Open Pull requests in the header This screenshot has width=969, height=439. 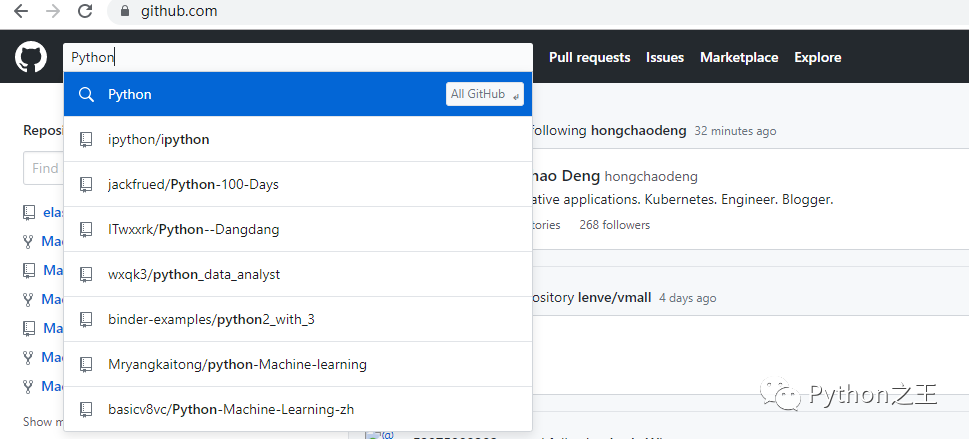point(590,58)
